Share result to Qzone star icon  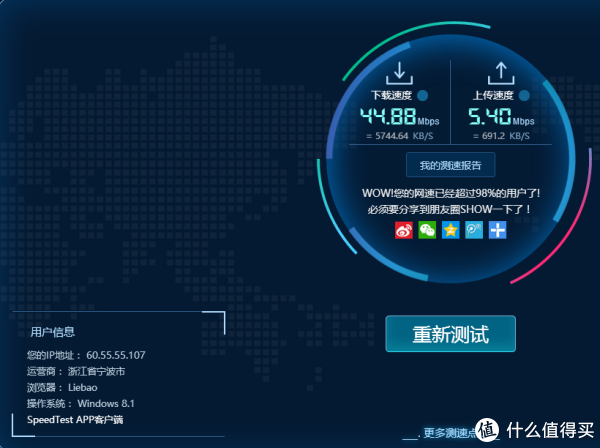[451, 230]
